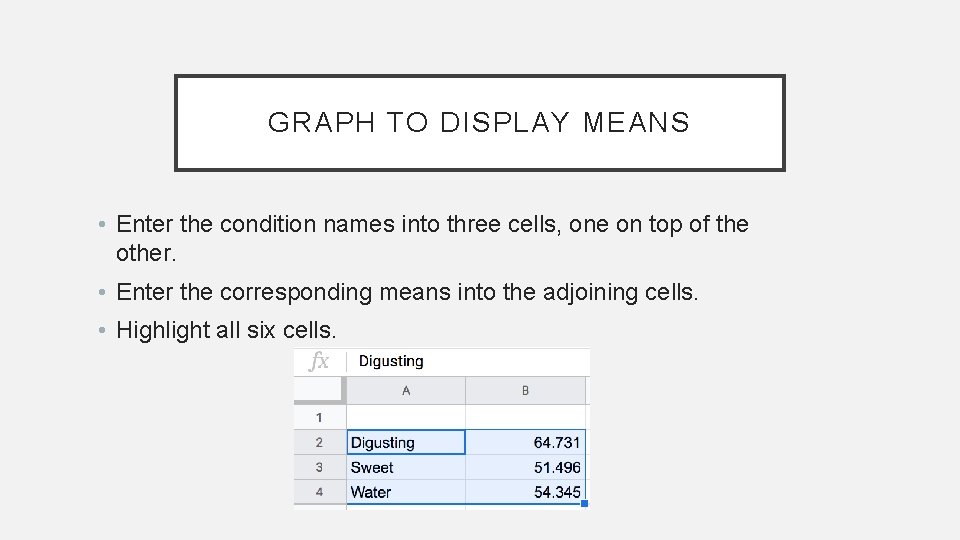Viewport: 960px width, 540px height.
Task: Click the blue fill handle square
Action: click(584, 504)
